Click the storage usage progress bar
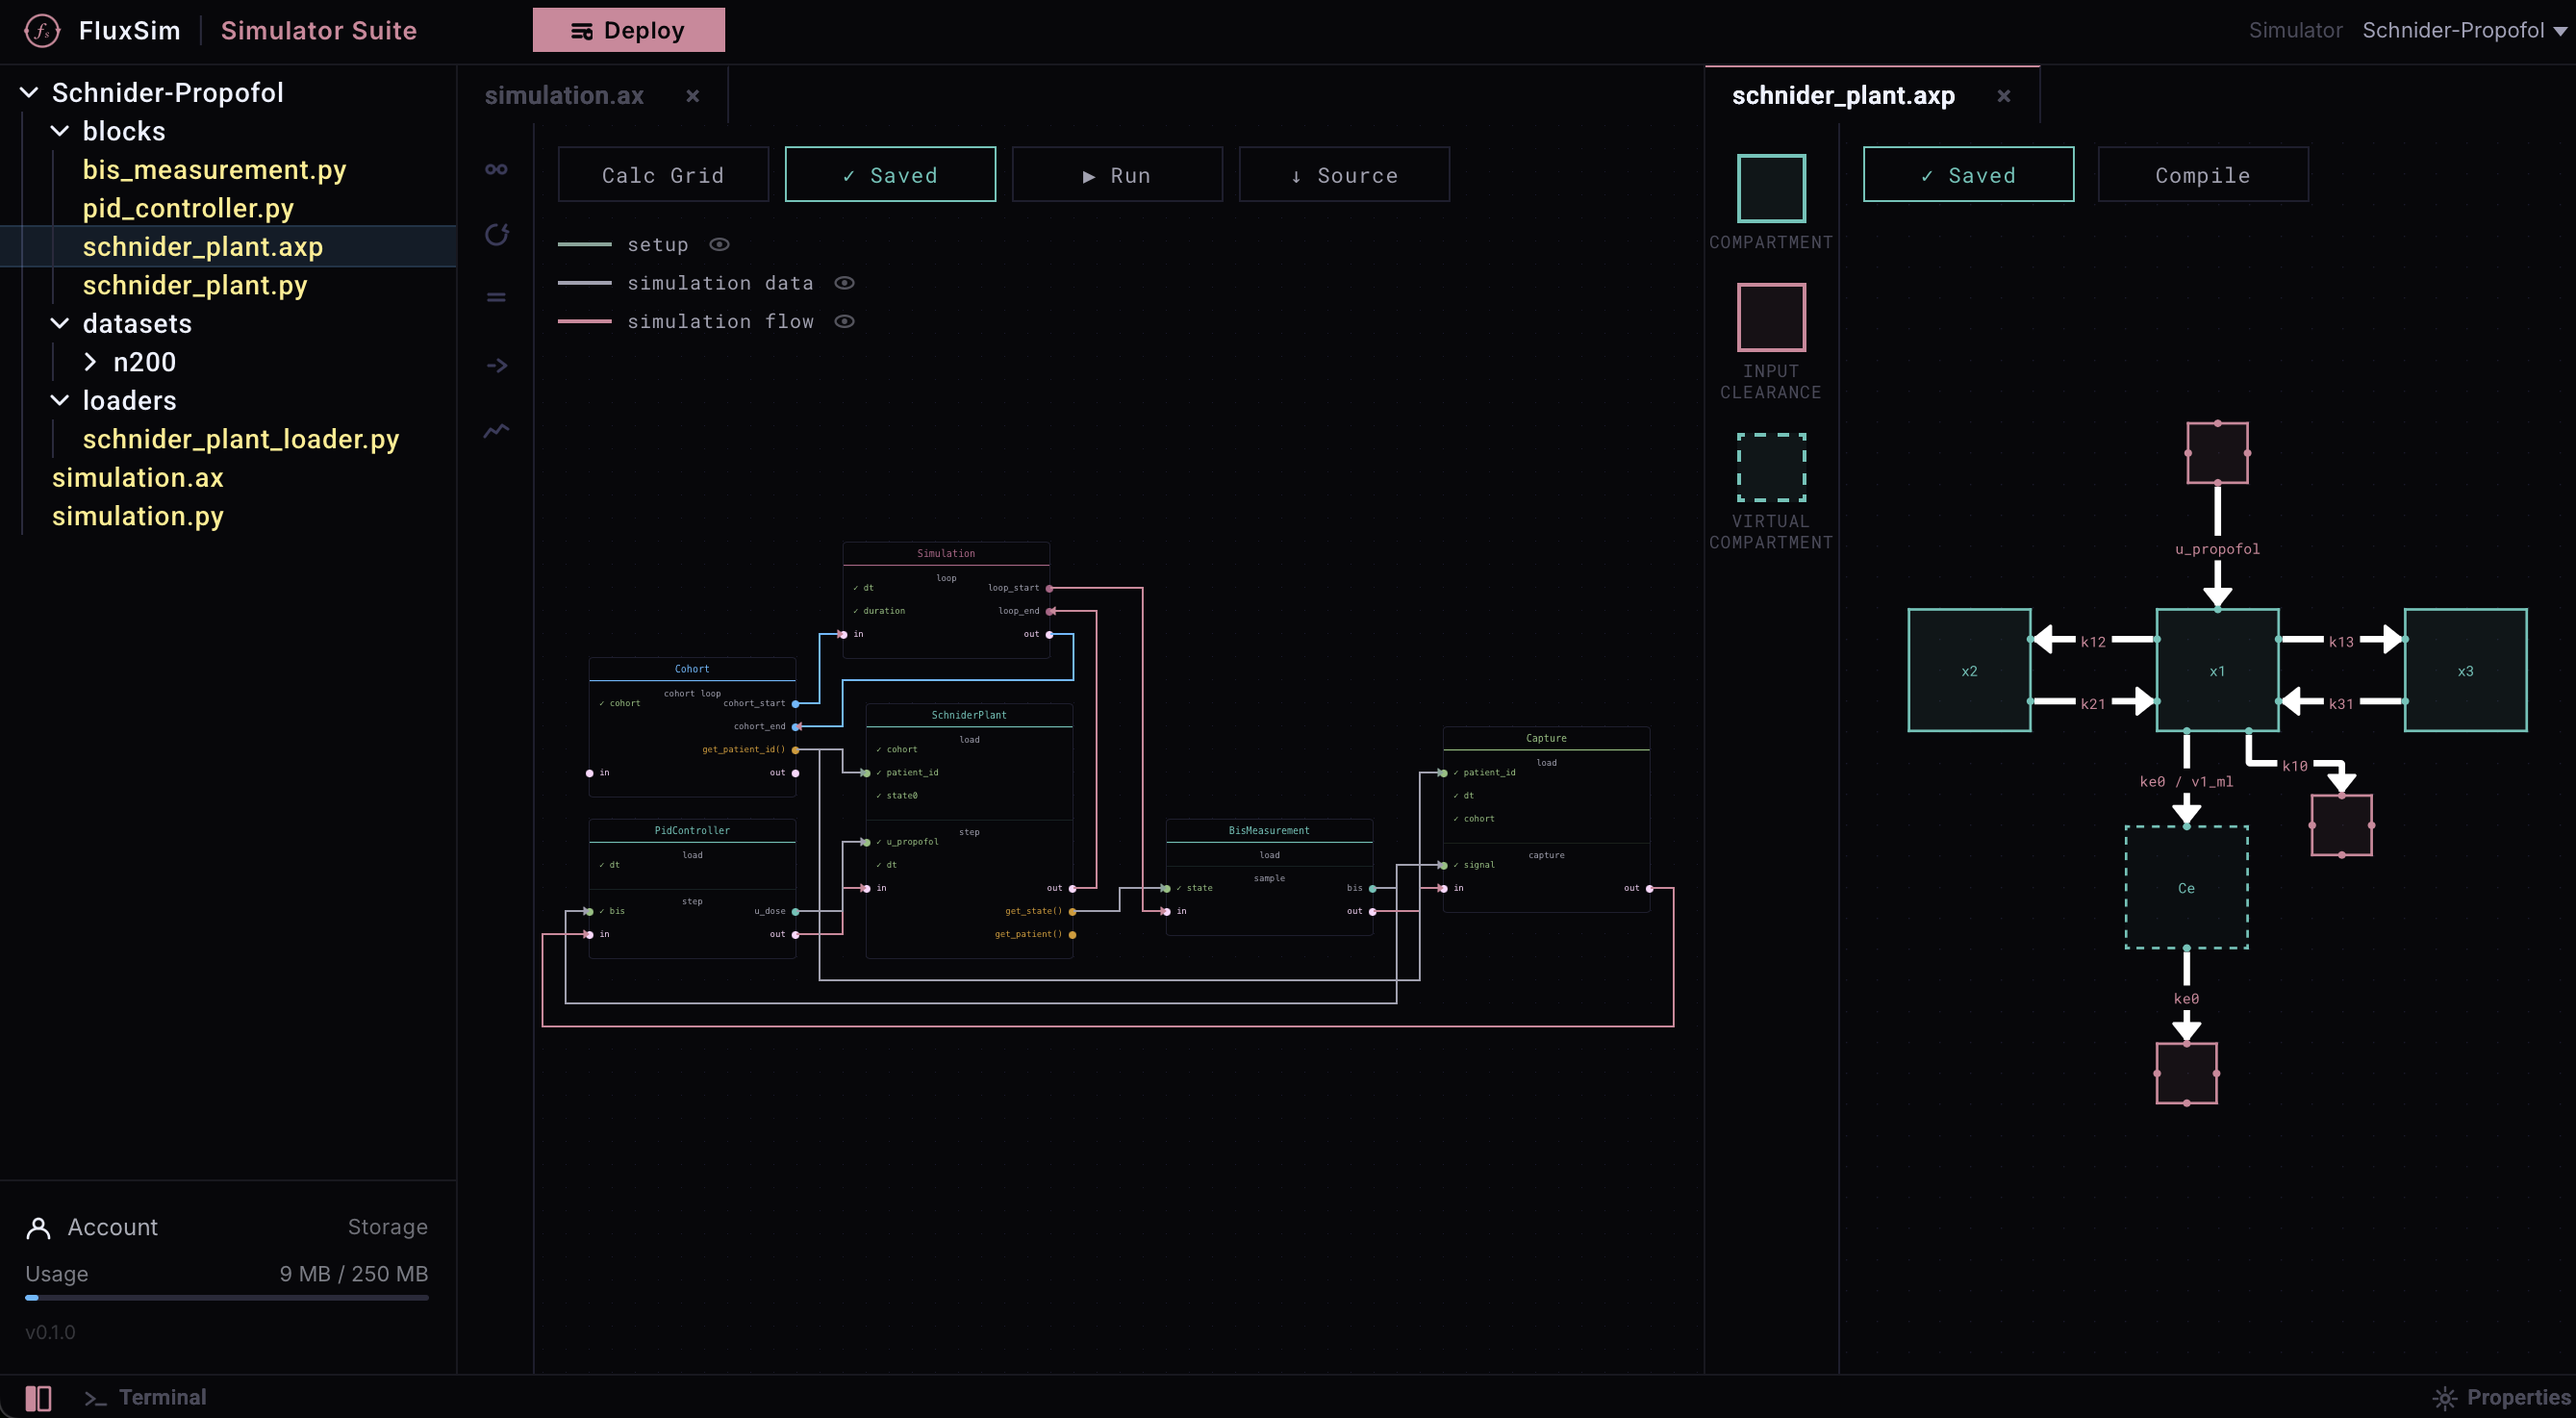Image resolution: width=2576 pixels, height=1418 pixels. [x=227, y=1298]
